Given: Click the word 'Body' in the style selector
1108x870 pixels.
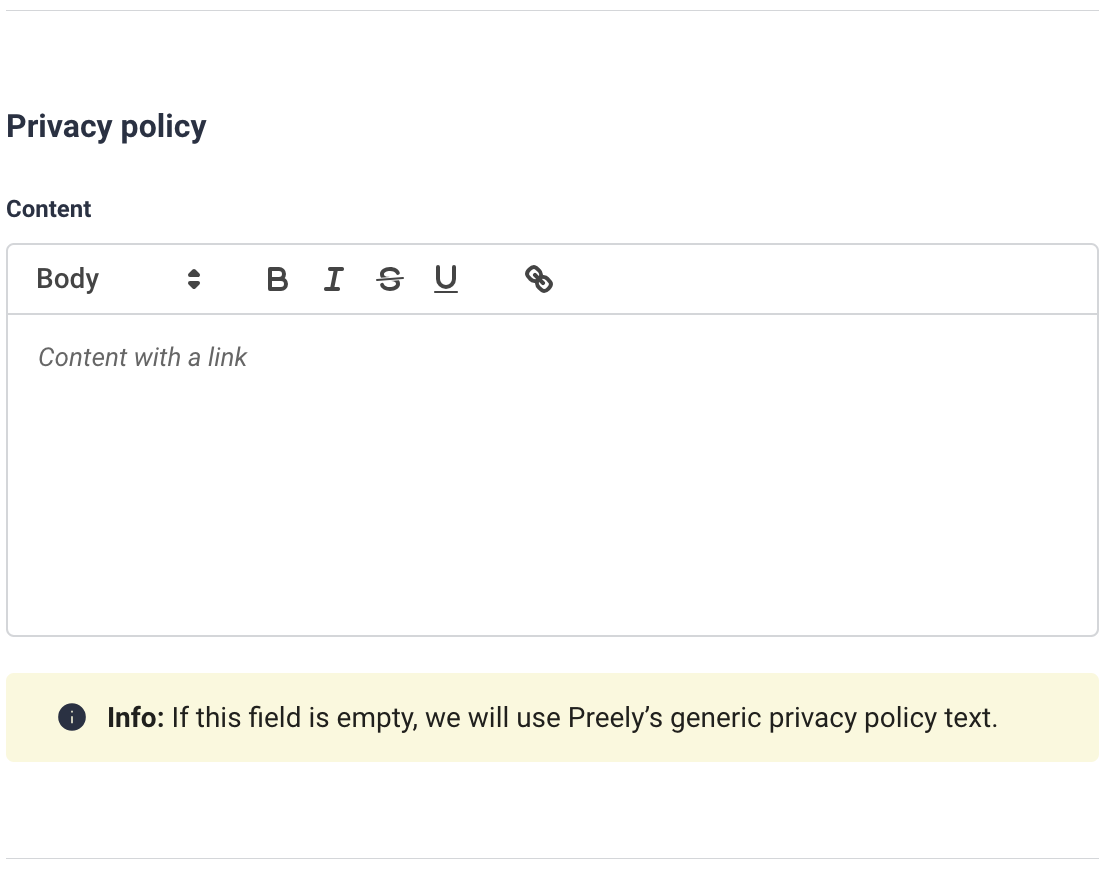Looking at the screenshot, I should click(68, 279).
